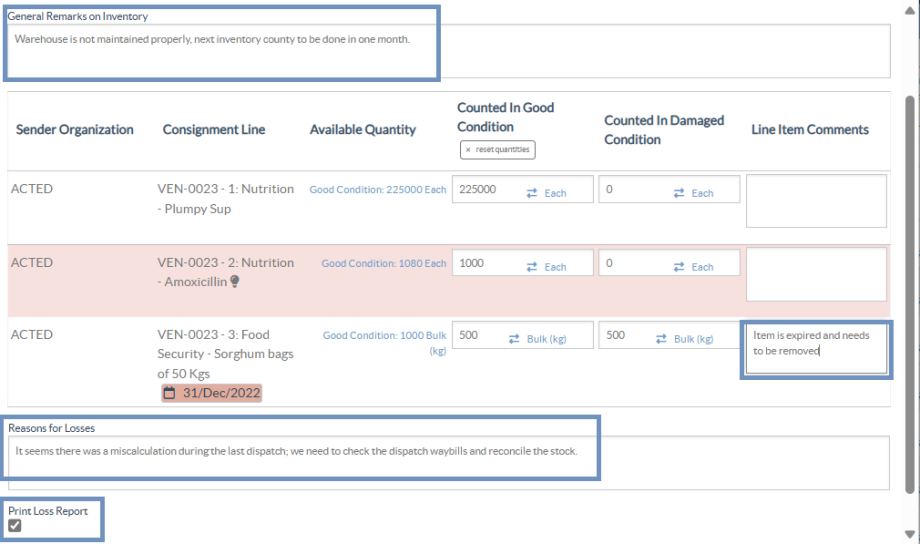Click the Sender Organization column header
This screenshot has height=544, width=920.
click(75, 130)
